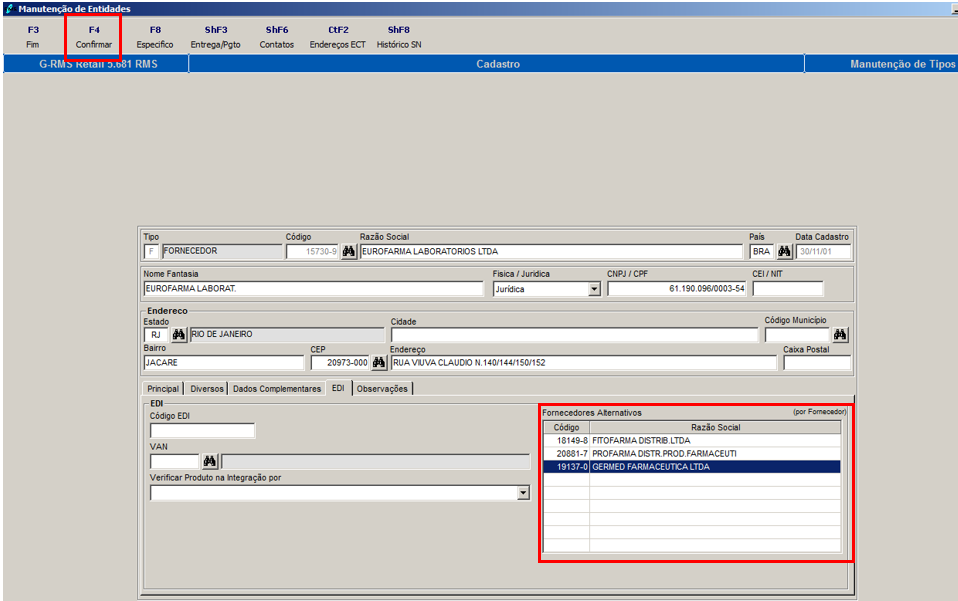Open ShF8 Histórico SN option

click(x=399, y=37)
